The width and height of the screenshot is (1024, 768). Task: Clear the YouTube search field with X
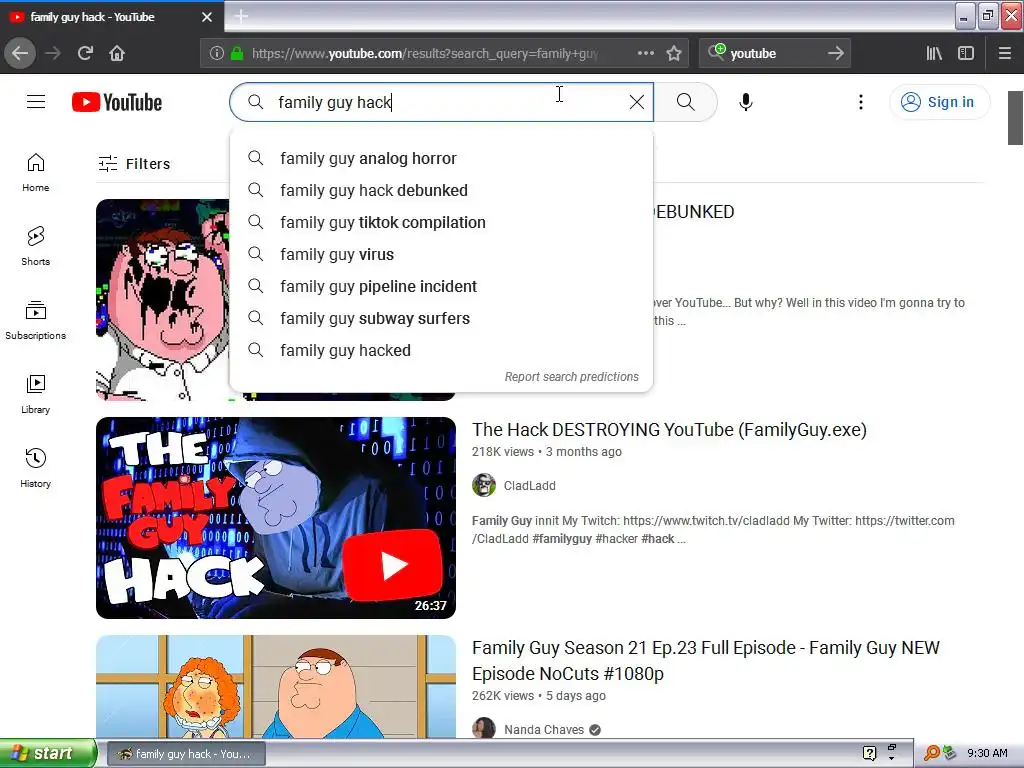[637, 102]
